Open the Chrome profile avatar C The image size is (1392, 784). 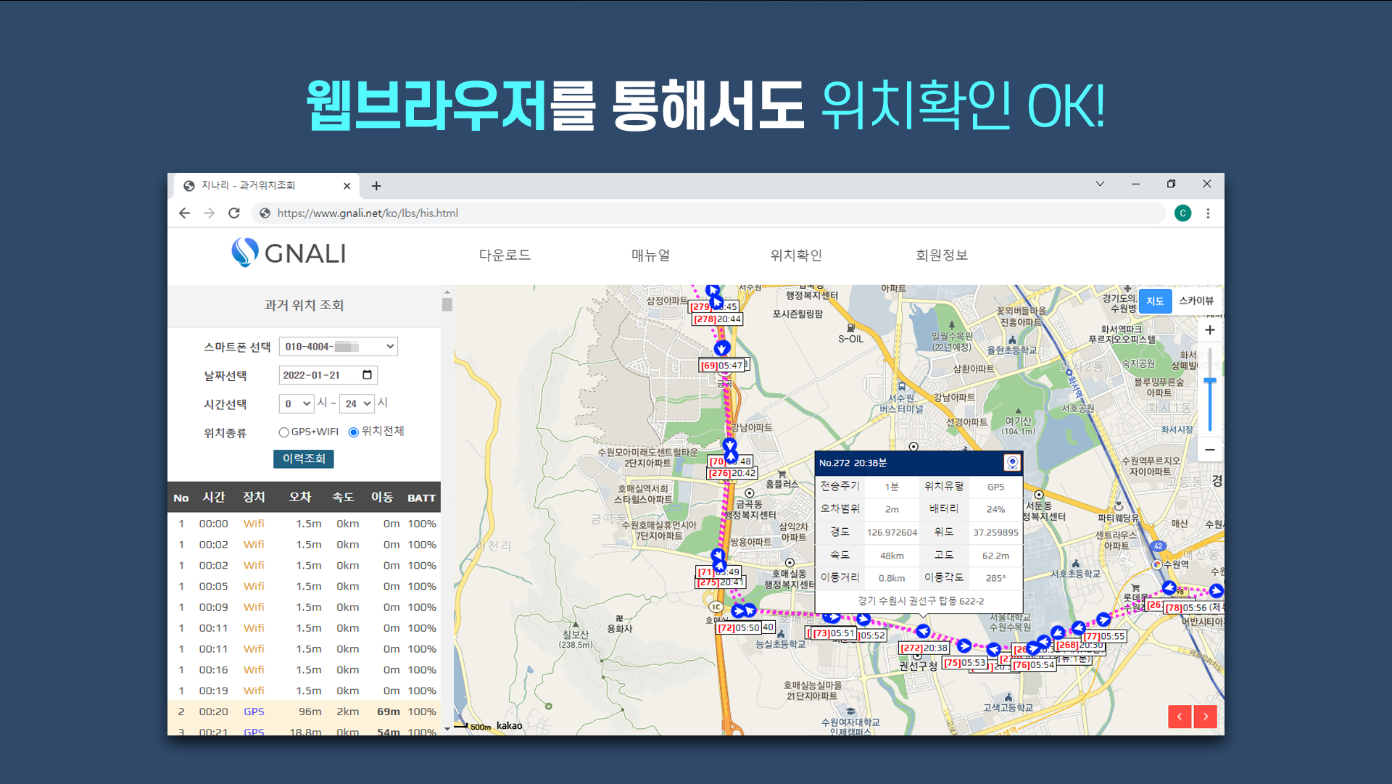point(1182,212)
